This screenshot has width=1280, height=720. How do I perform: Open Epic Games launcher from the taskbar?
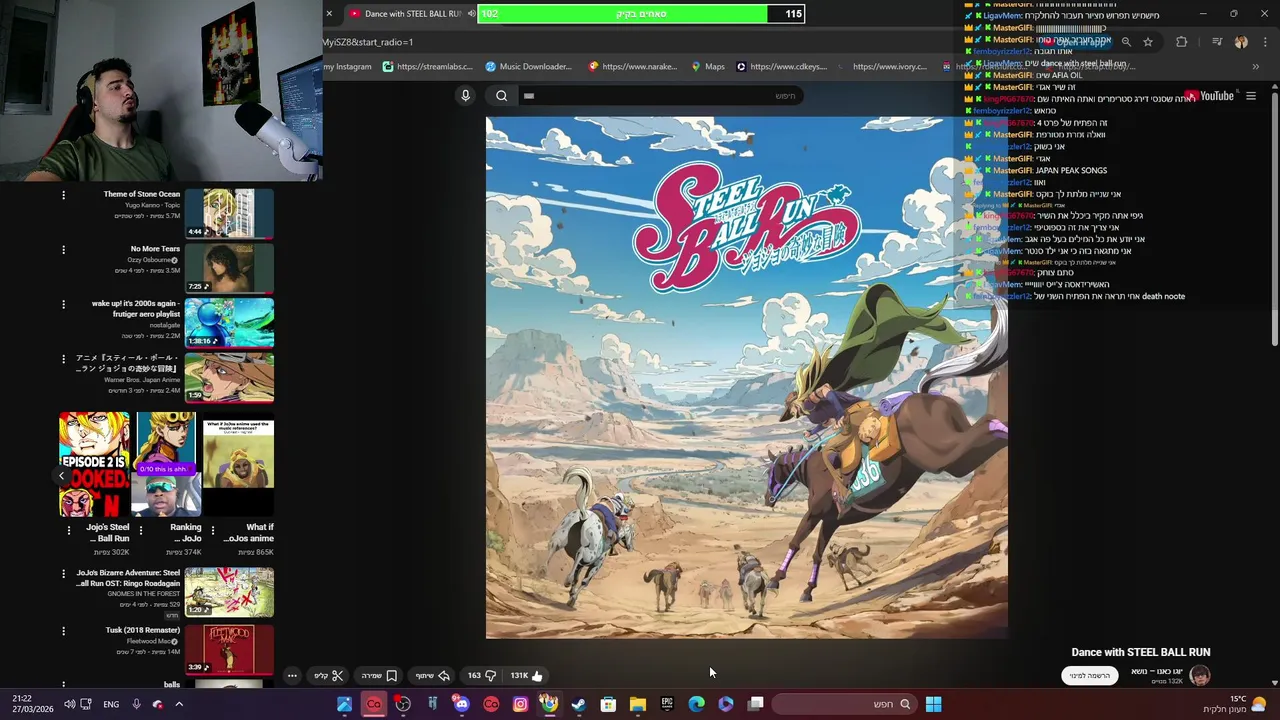click(x=667, y=704)
